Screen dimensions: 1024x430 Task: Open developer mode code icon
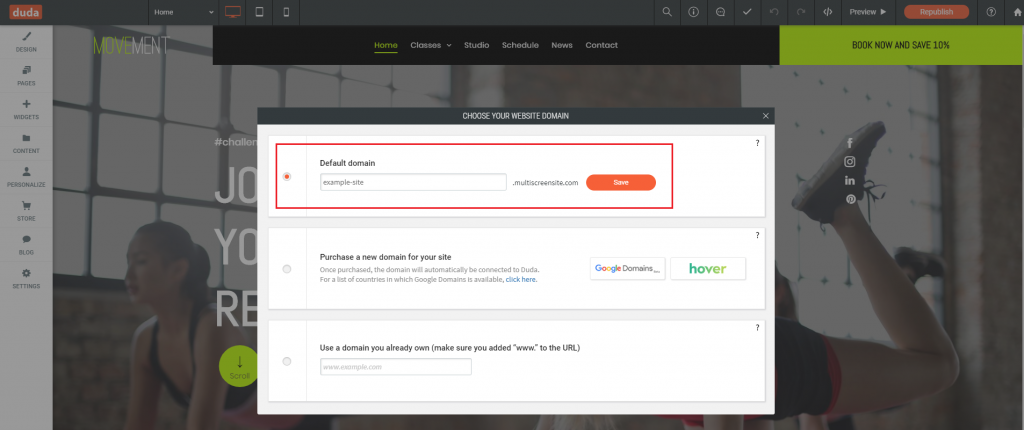(827, 12)
